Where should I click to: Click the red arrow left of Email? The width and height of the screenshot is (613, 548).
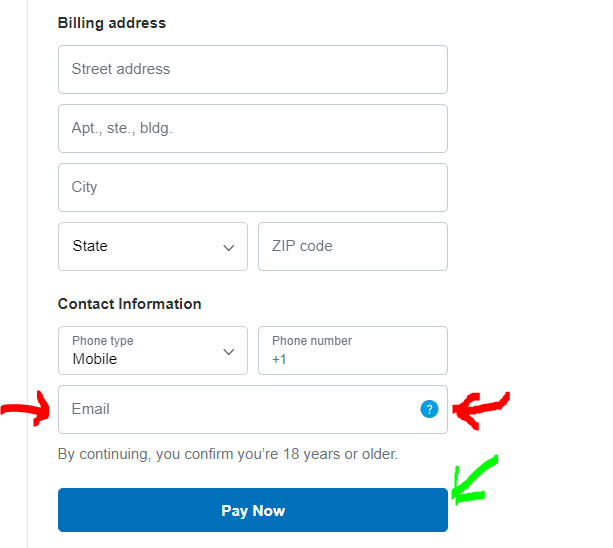coord(25,408)
